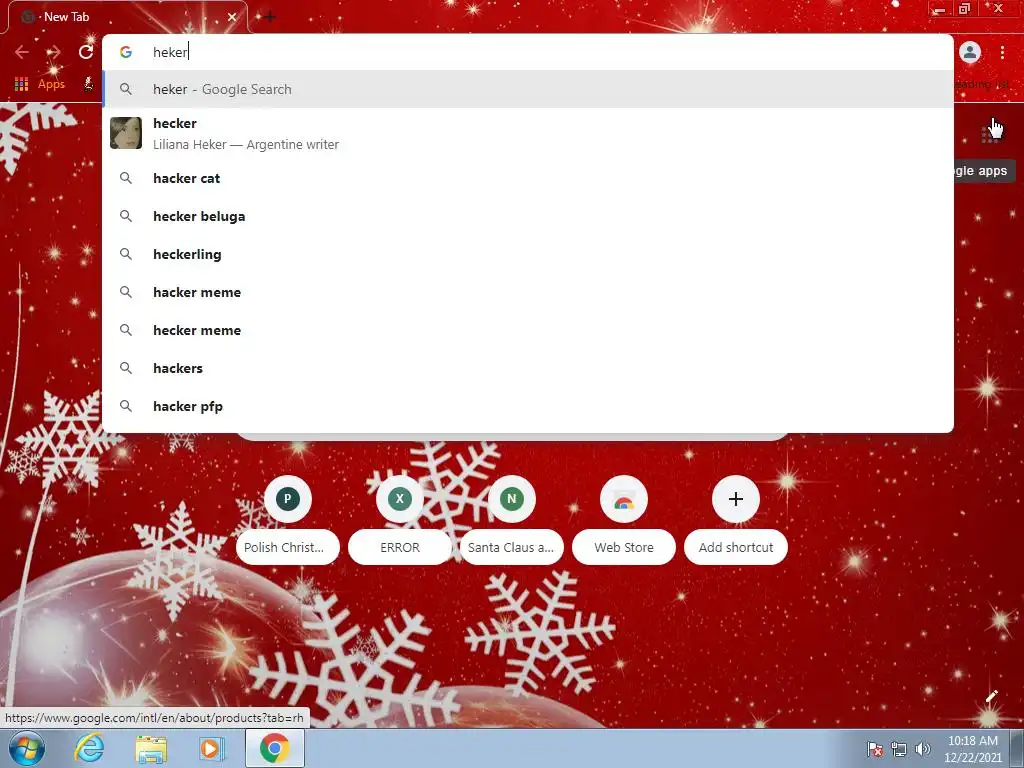Click the Chrome taskbar button
Image resolution: width=1024 pixels, height=768 pixels.
point(274,748)
